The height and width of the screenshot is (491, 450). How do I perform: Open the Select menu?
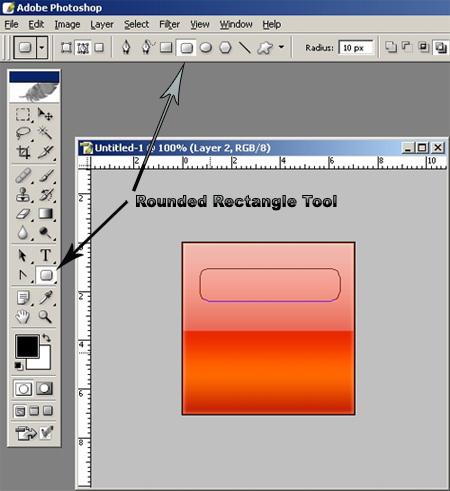[136, 24]
